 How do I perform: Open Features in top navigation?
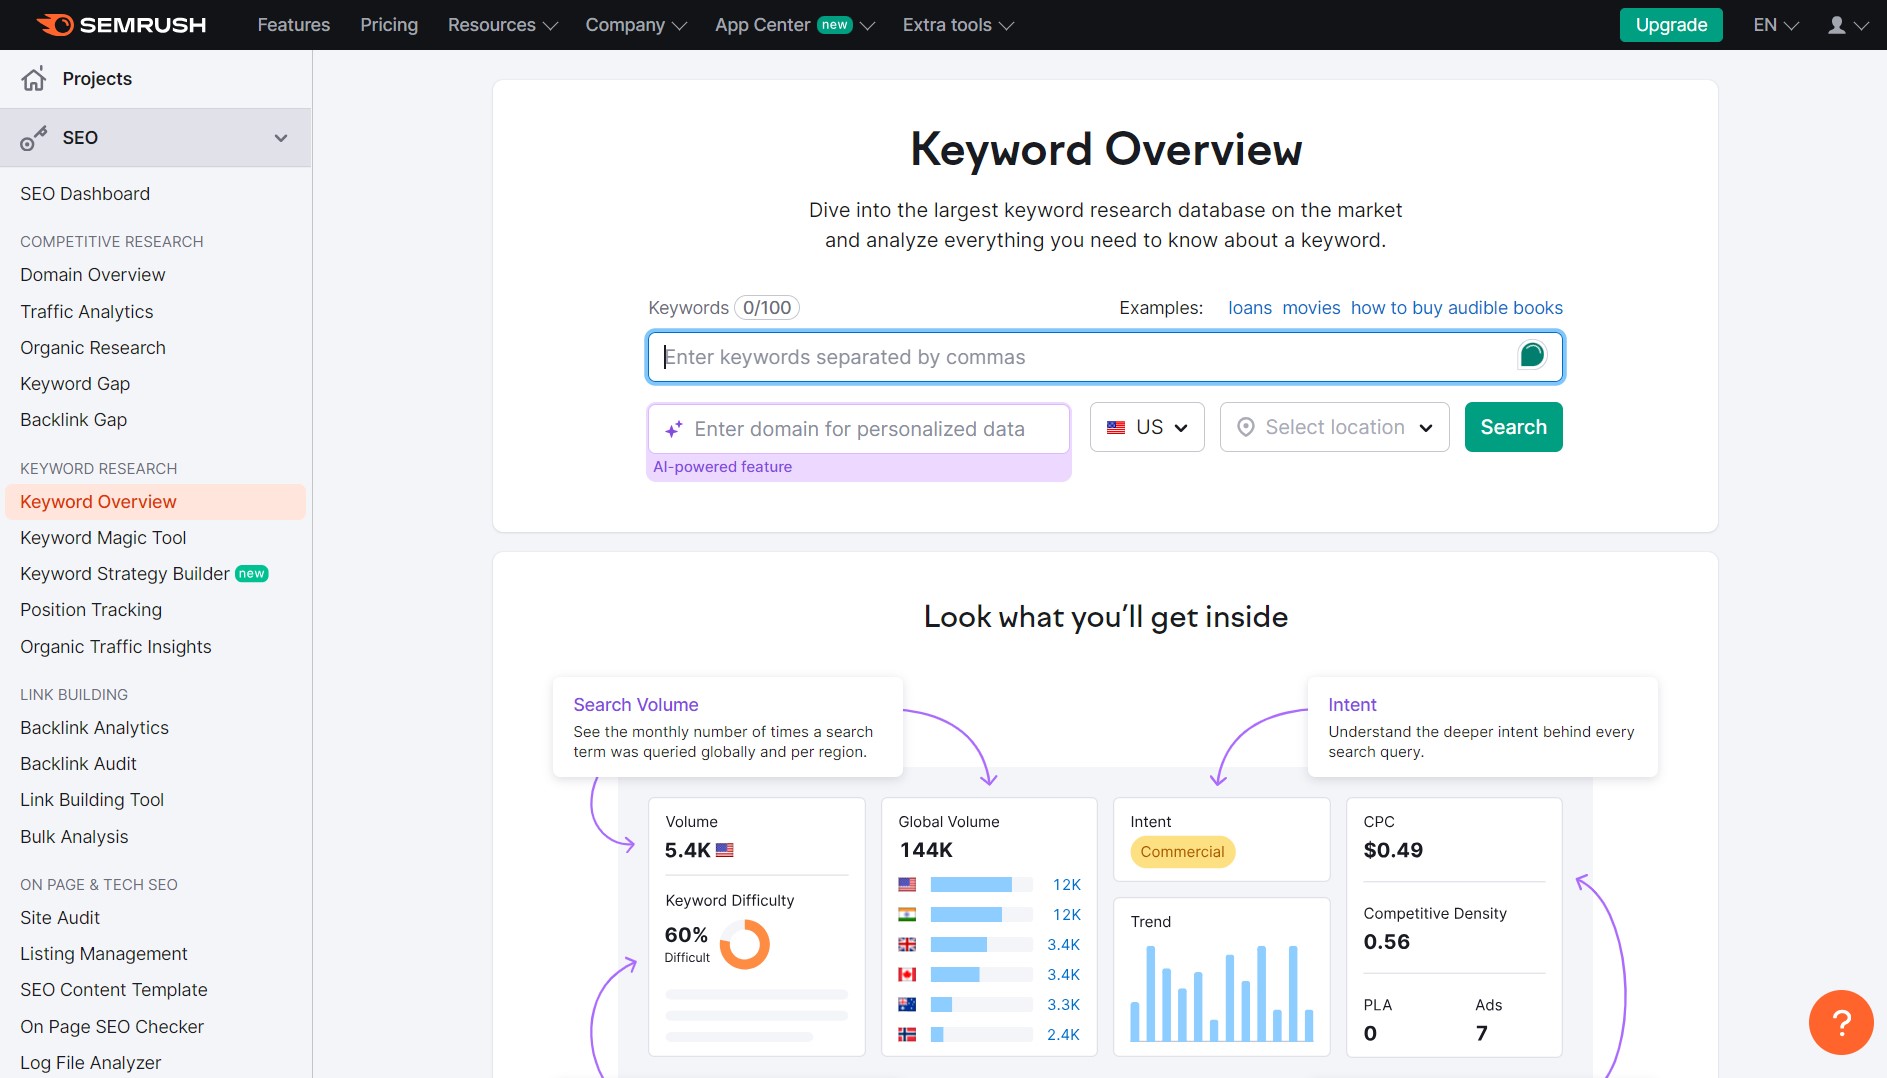point(294,25)
